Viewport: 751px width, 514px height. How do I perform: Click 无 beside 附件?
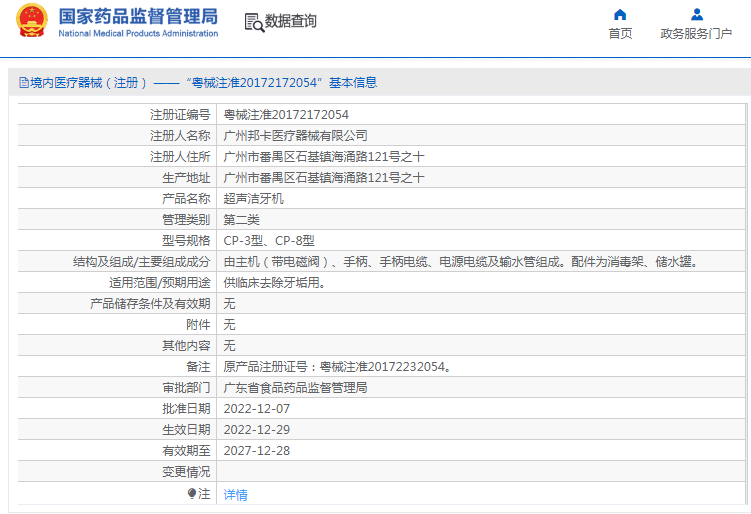pyautogui.click(x=229, y=325)
